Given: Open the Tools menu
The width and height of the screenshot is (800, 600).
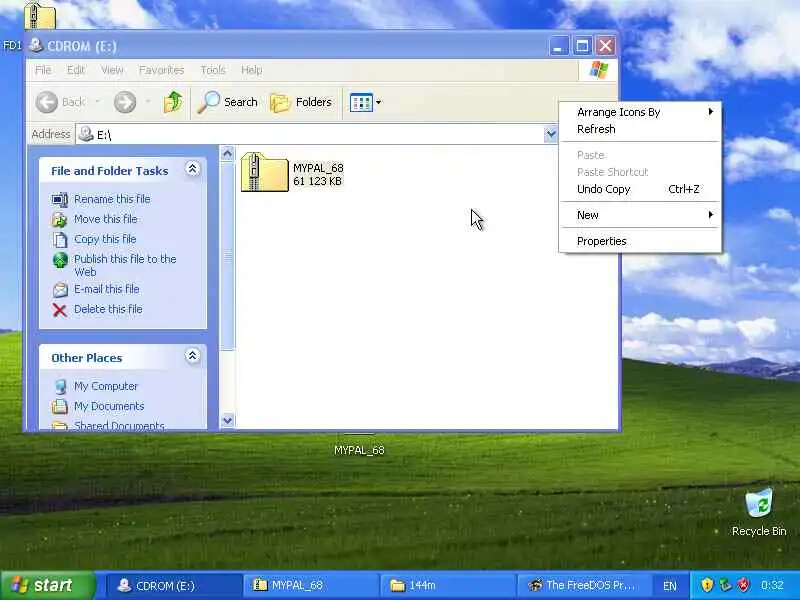Looking at the screenshot, I should pos(213,70).
